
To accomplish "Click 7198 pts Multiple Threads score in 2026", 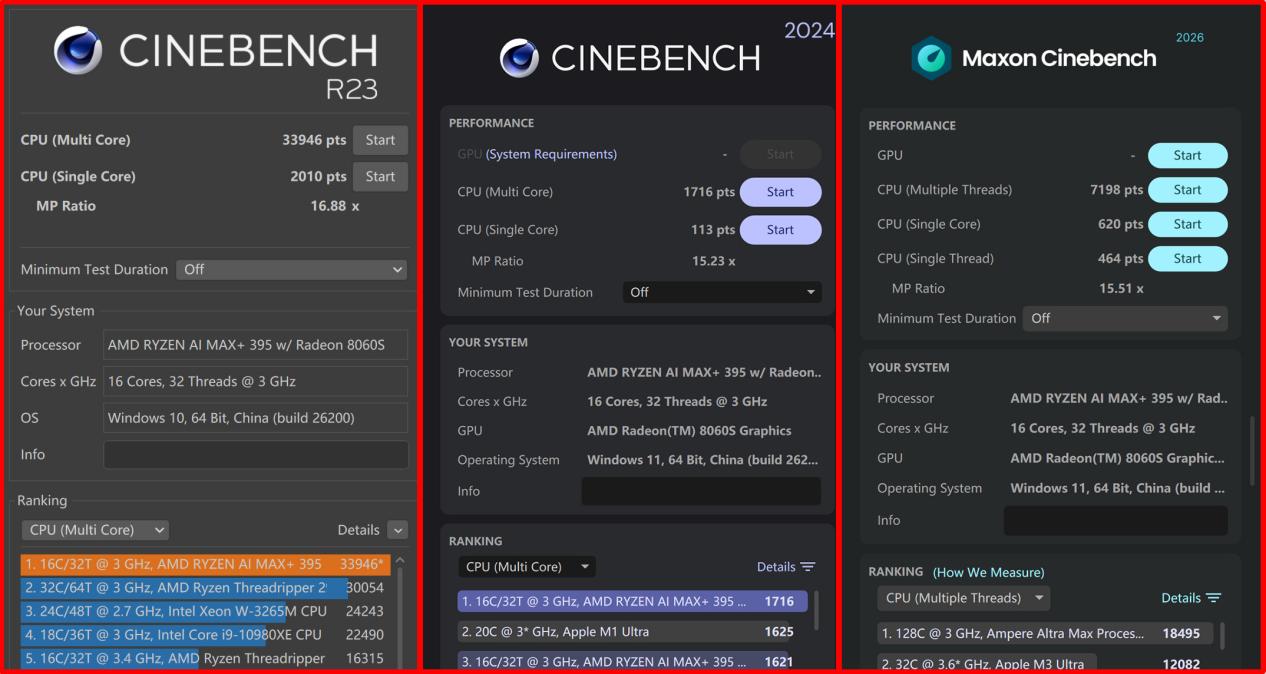I will click(1117, 190).
